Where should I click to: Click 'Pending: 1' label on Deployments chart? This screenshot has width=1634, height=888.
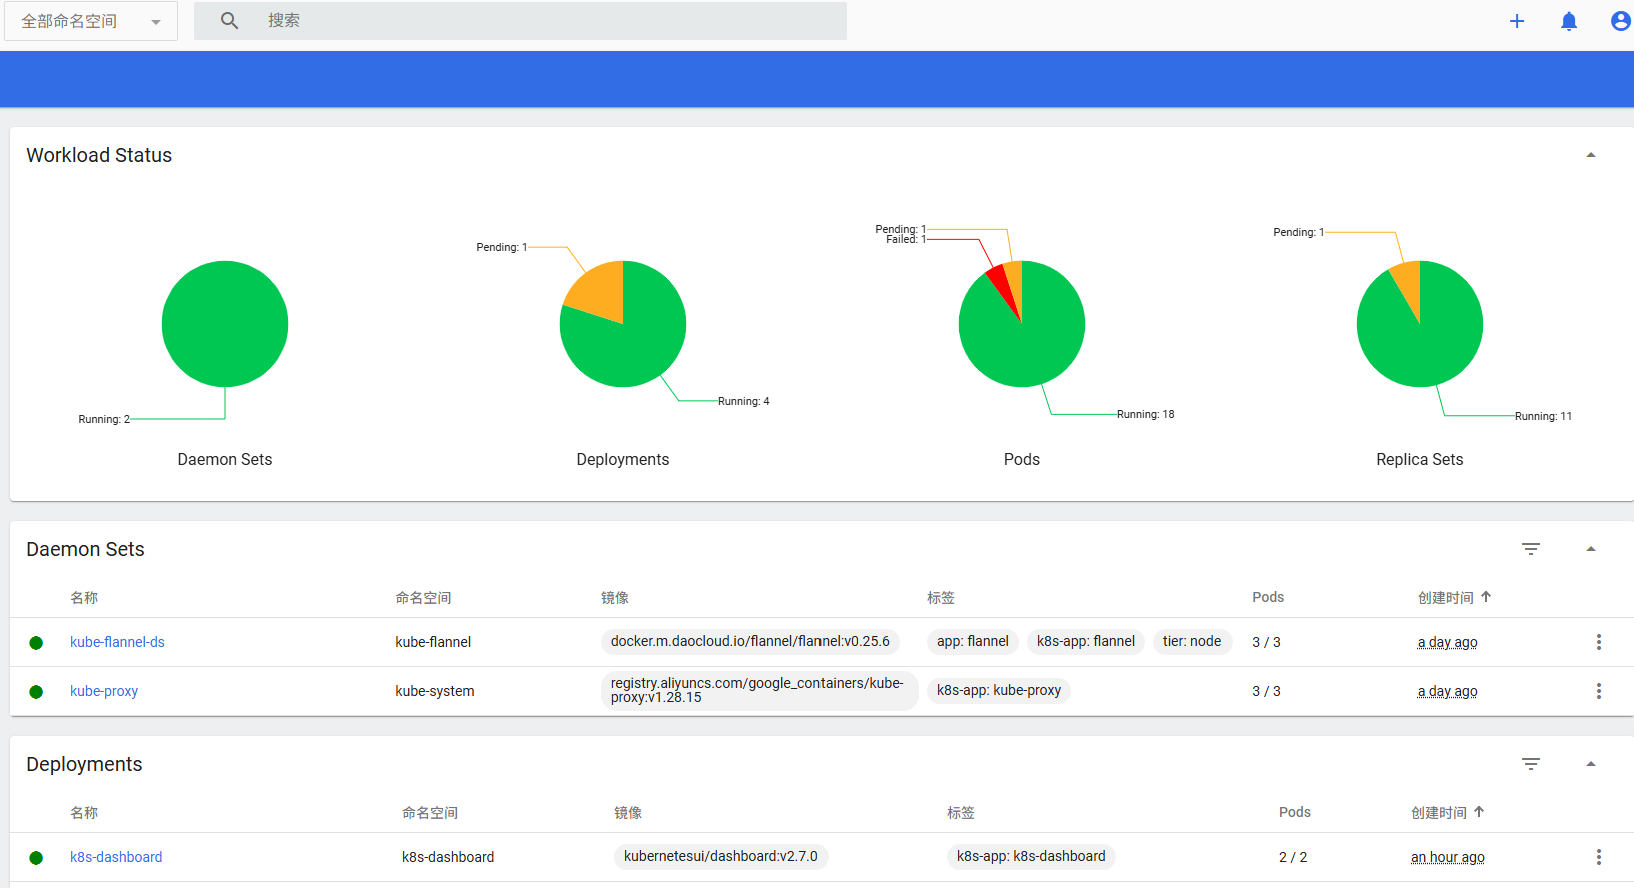[502, 247]
